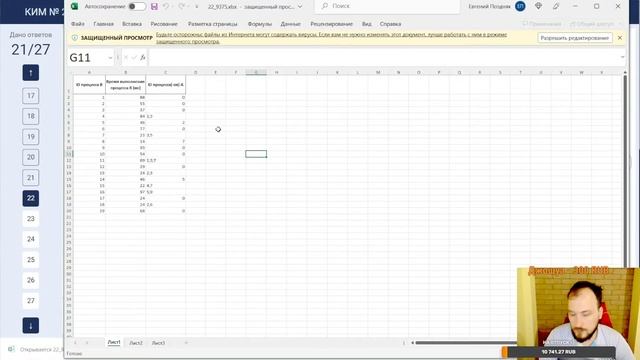This screenshot has width=640, height=360.
Task: Click the Undo arrow icon
Action: pyautogui.click(x=166, y=7)
